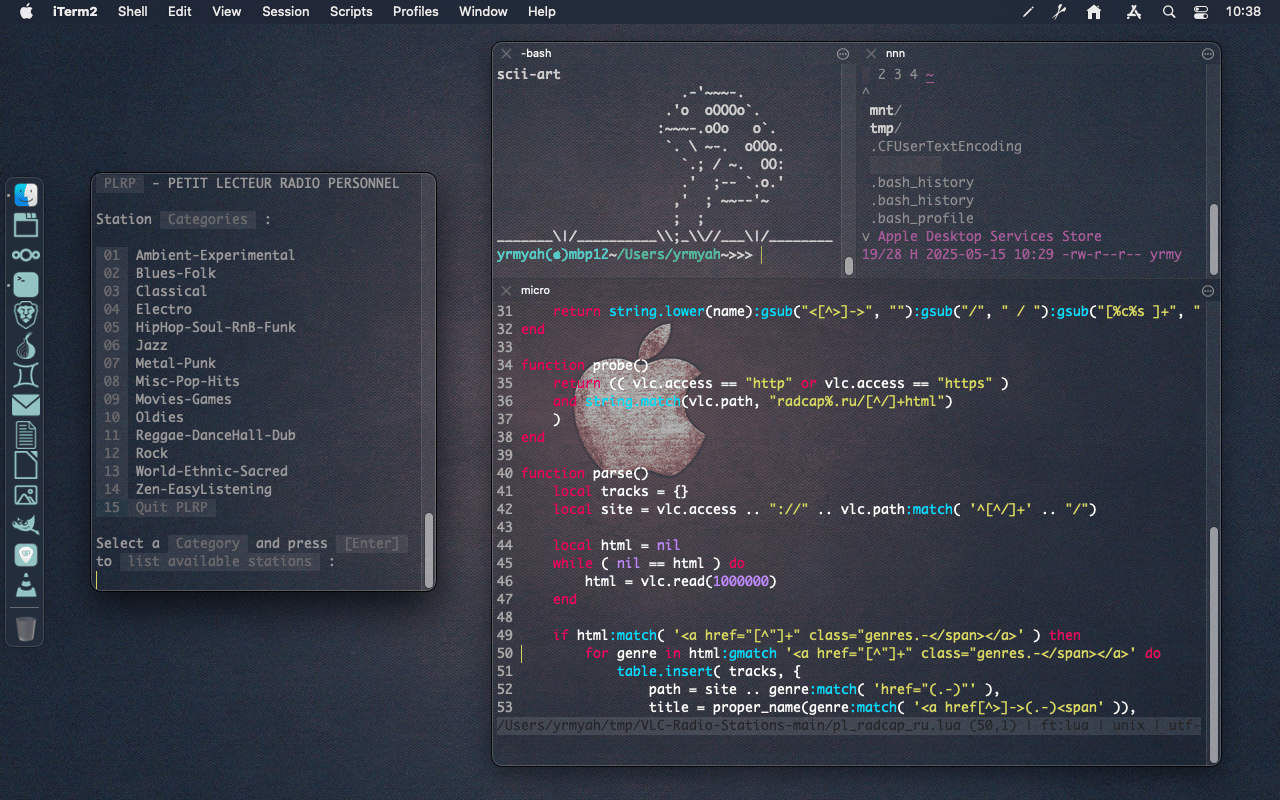
Task: Open the Trash in the dock
Action: [26, 628]
